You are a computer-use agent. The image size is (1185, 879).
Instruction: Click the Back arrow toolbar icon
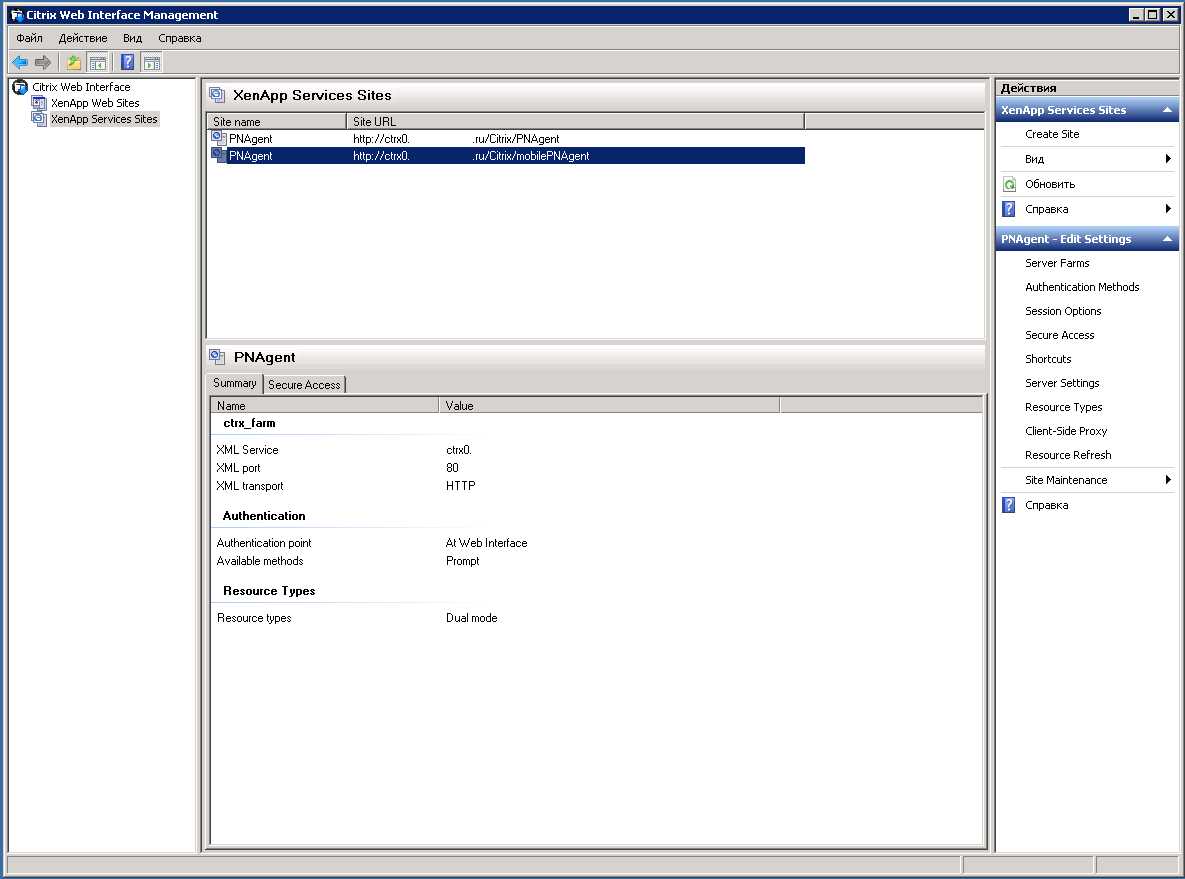click(20, 63)
